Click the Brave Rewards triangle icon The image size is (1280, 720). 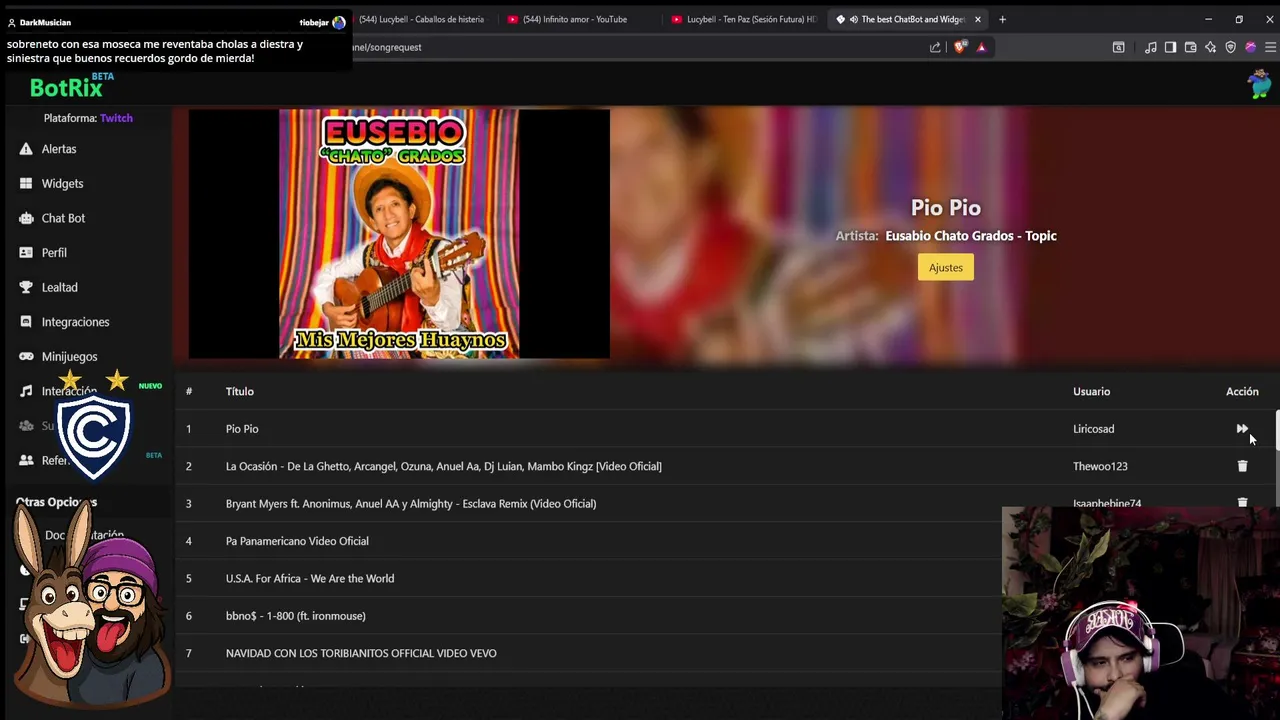[x=981, y=47]
